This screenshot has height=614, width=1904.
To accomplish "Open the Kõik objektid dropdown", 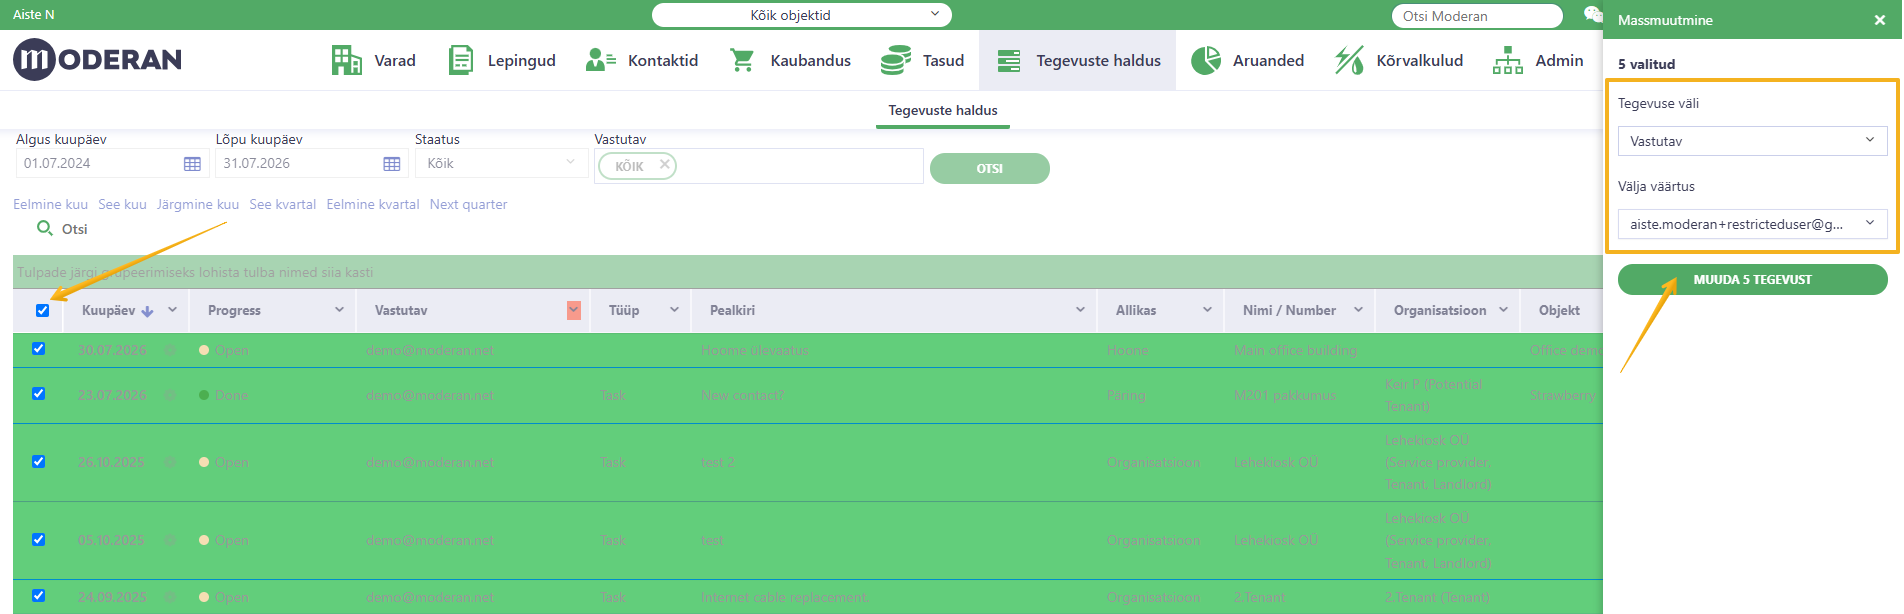I will pyautogui.click(x=802, y=15).
